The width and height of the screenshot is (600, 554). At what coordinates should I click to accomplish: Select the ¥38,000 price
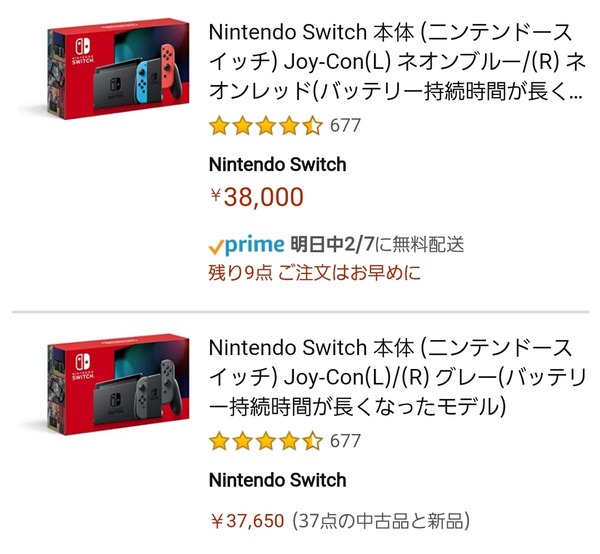tap(257, 197)
